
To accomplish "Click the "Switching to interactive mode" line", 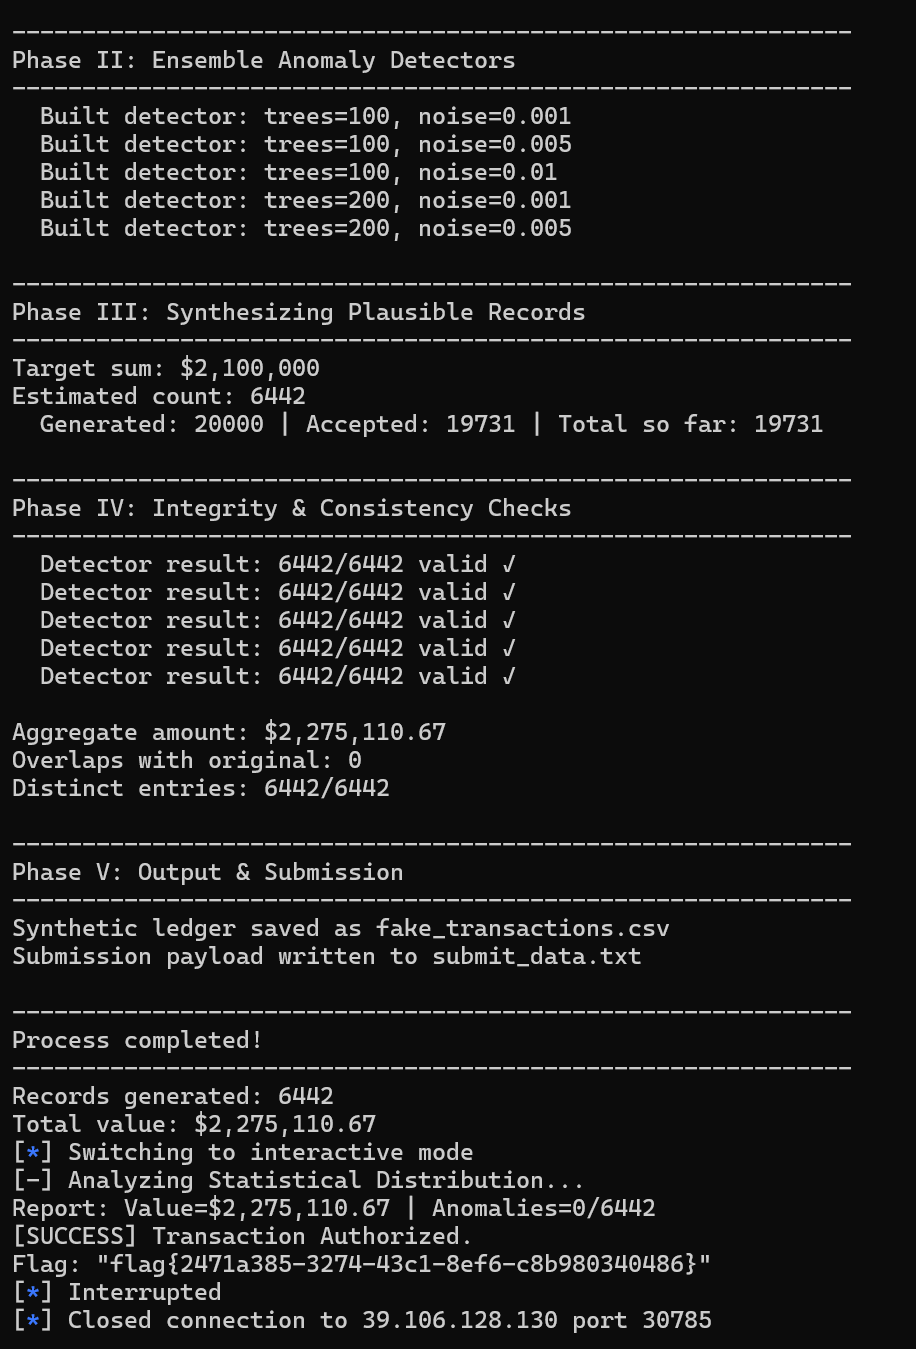I will tap(270, 1152).
